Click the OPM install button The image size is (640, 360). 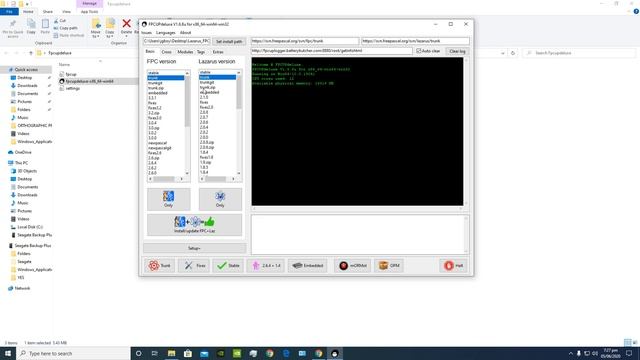coord(389,265)
